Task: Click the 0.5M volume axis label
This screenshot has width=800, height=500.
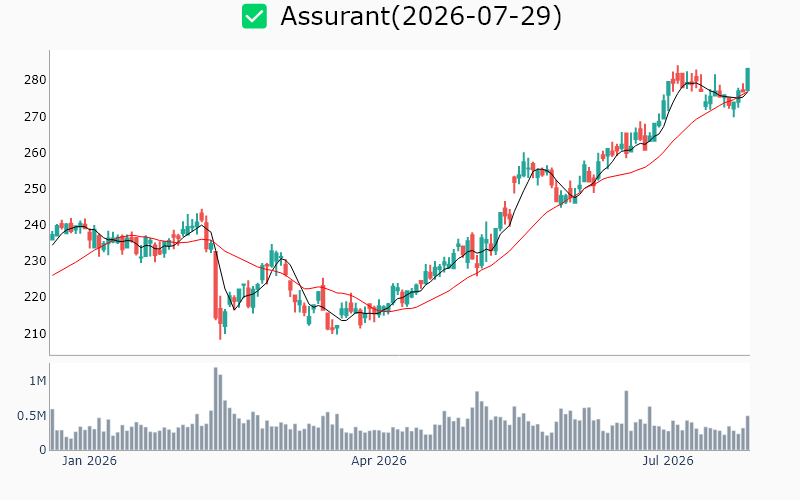Action: [32, 416]
